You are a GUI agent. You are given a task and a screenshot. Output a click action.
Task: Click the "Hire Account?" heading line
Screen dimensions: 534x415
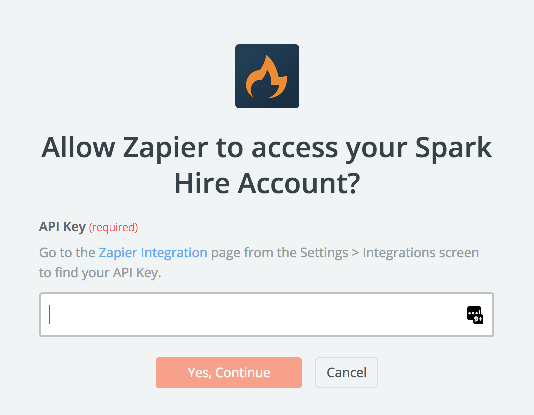267,183
